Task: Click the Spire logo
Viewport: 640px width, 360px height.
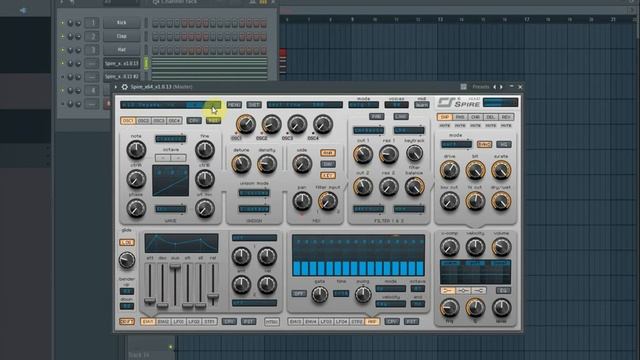Action: 459,103
